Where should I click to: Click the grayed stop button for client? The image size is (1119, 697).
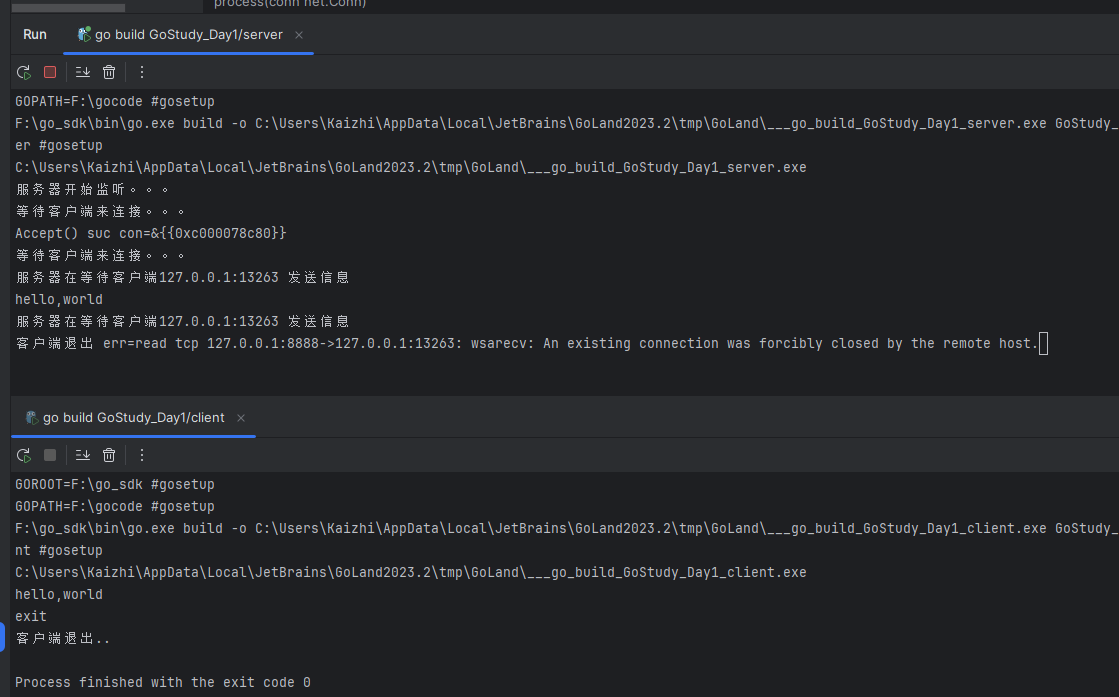coord(50,455)
